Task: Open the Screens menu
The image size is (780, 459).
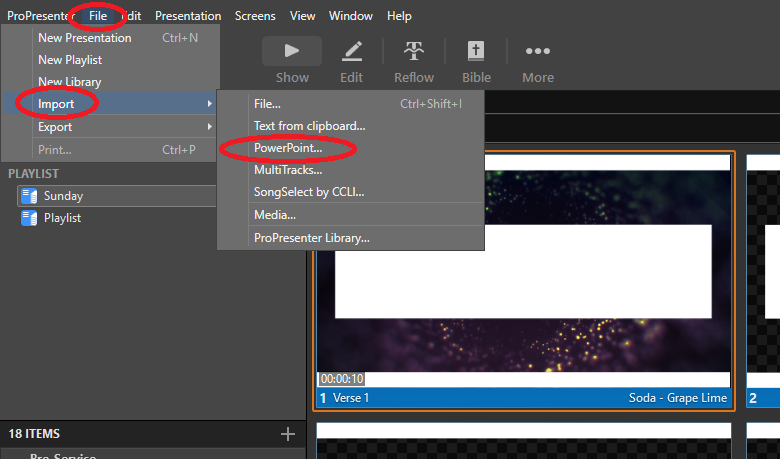Action: click(255, 16)
